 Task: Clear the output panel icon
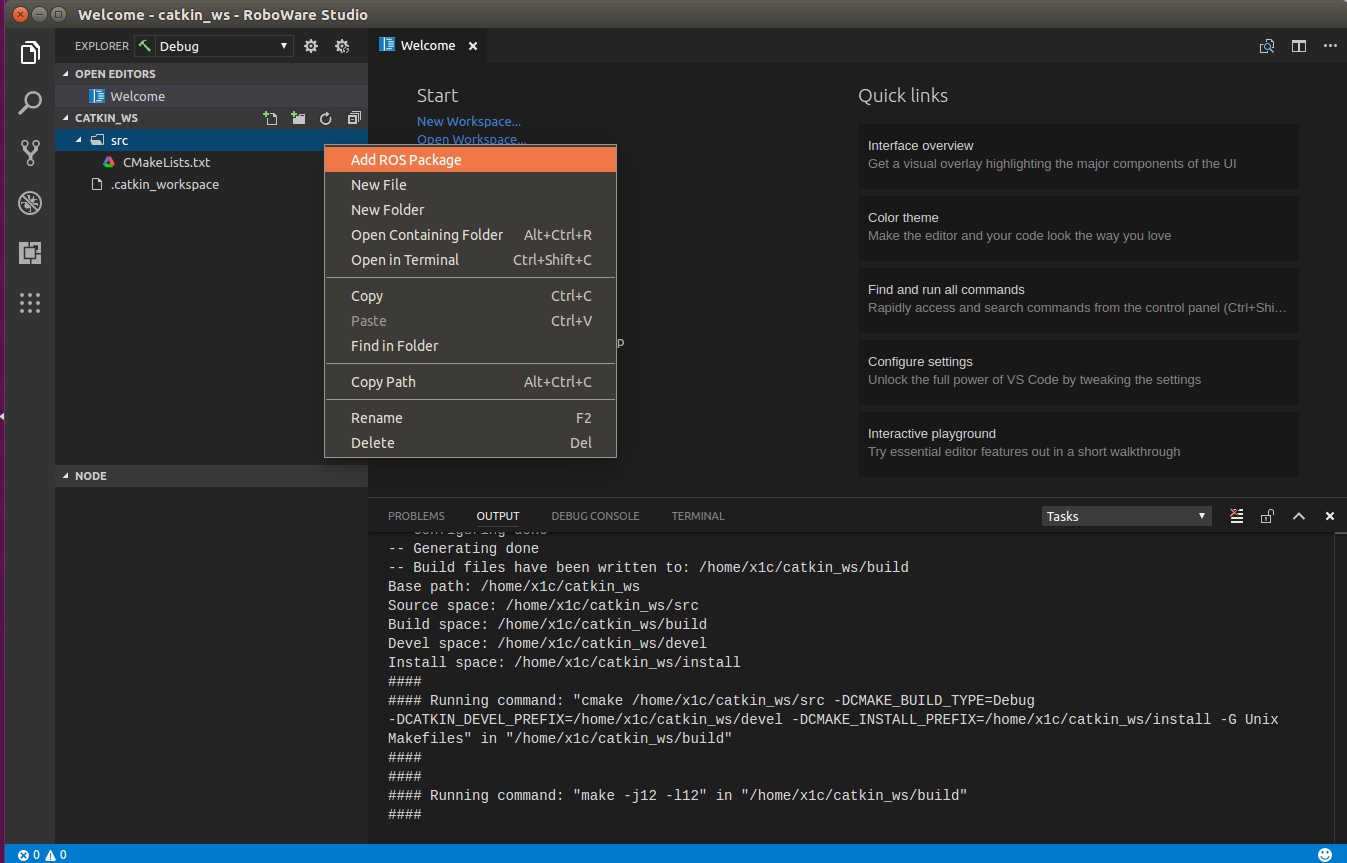1237,516
